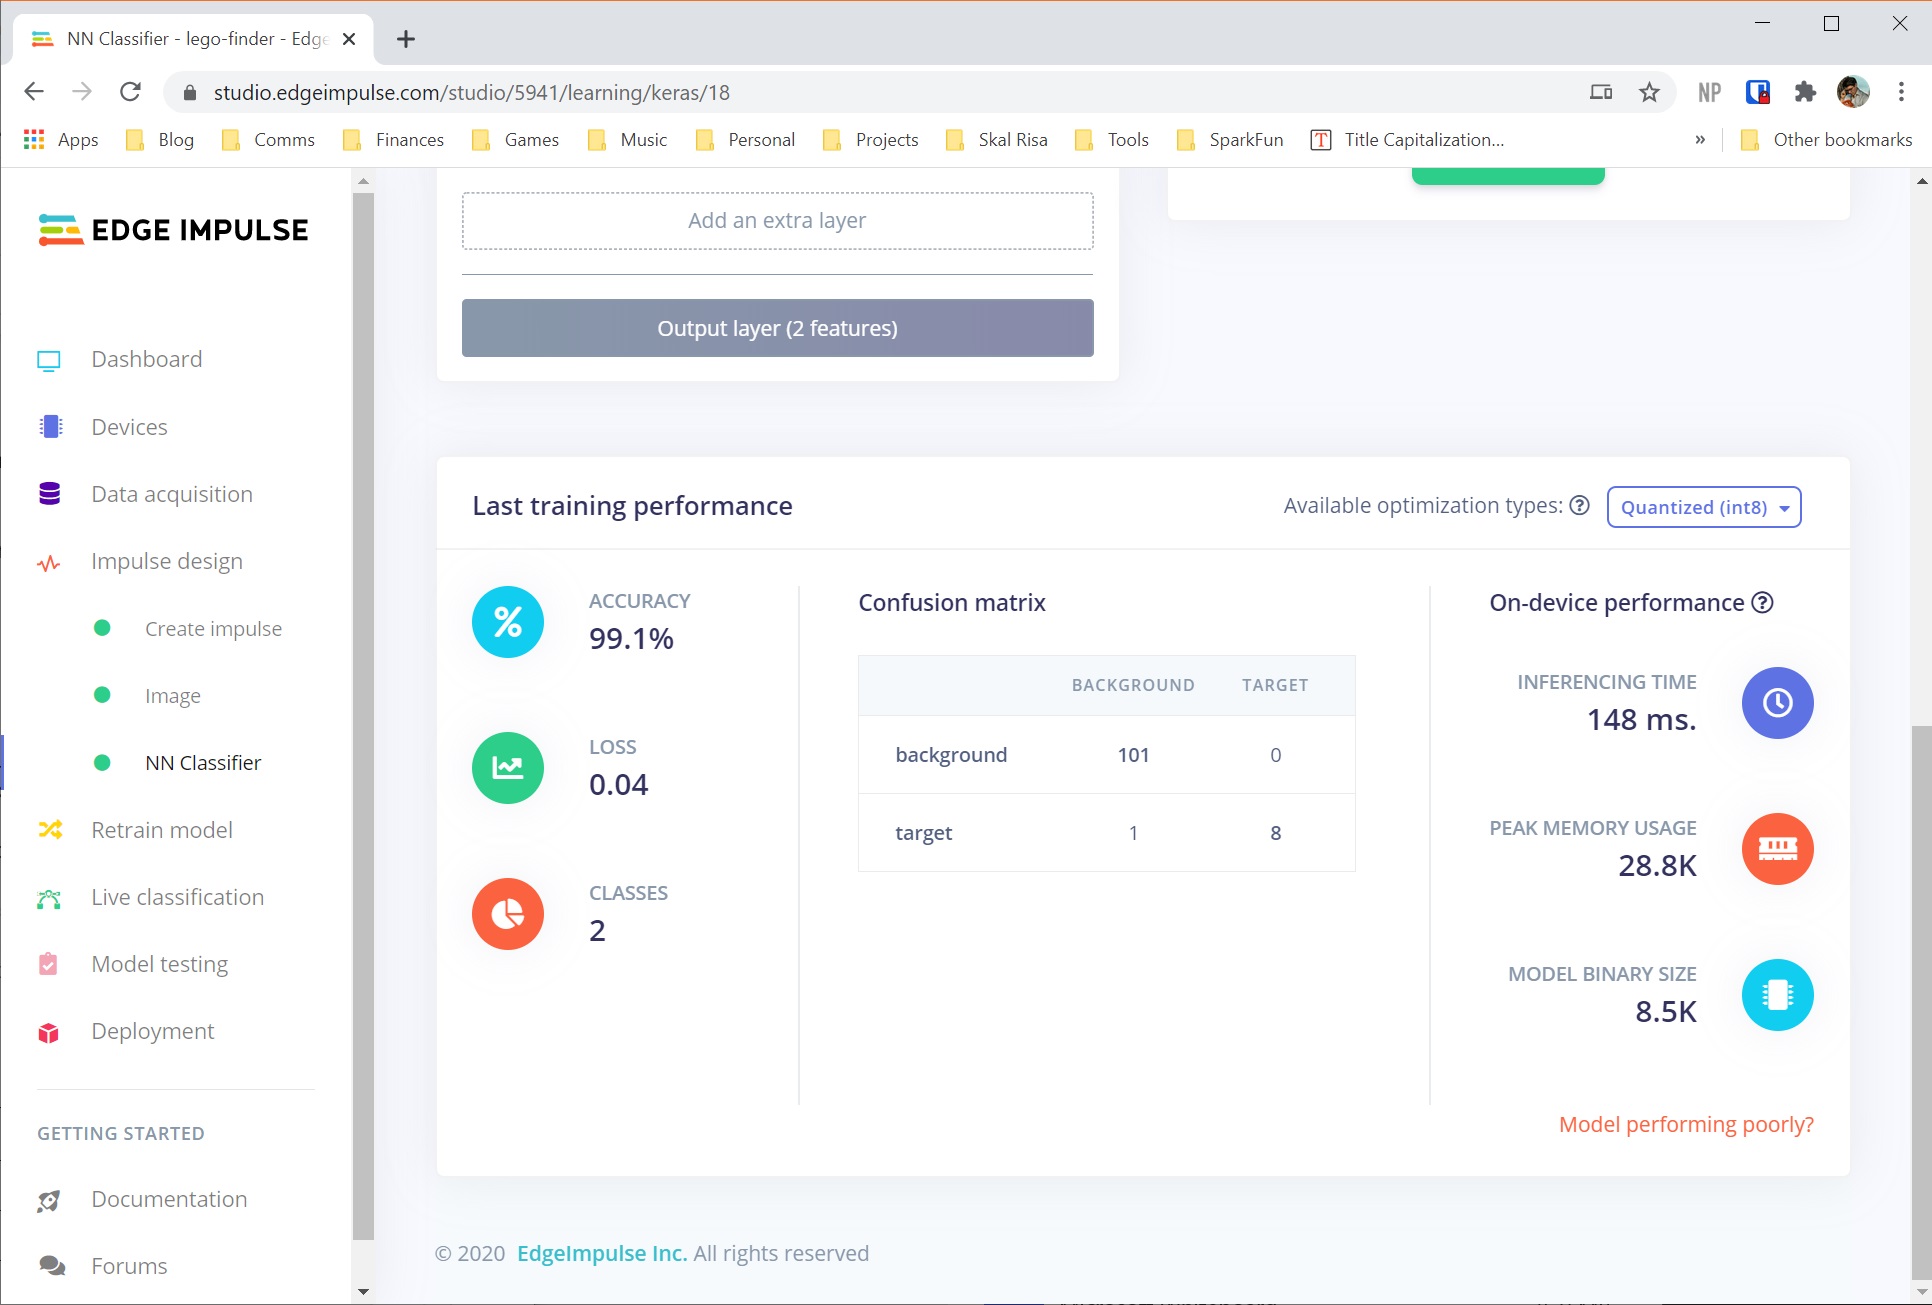Open the Other bookmarks folder

(x=1839, y=140)
